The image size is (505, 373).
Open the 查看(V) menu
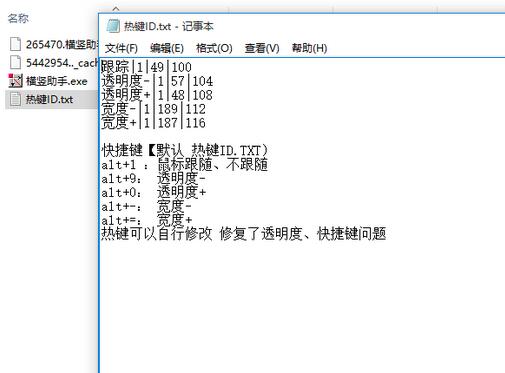pyautogui.click(x=262, y=48)
